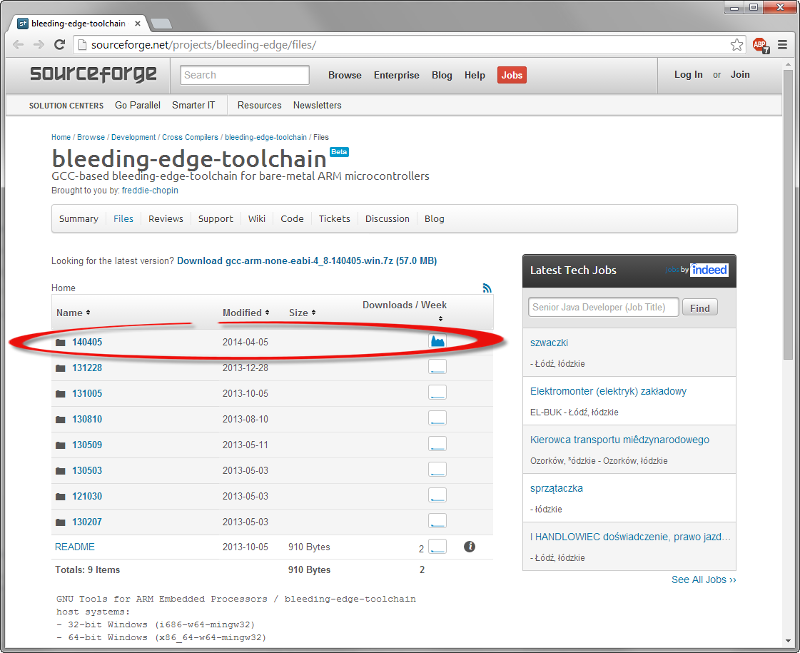Open Go Parallel solution center

pos(138,105)
